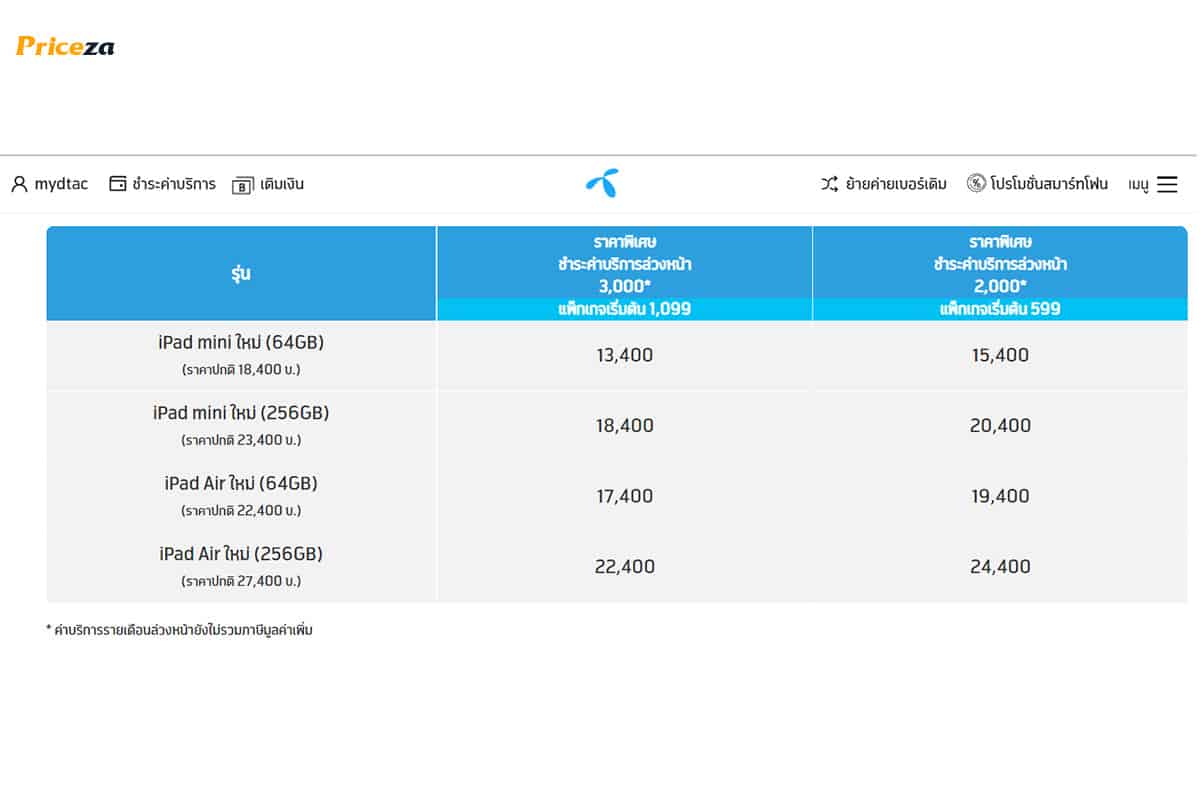This screenshot has height=800, width=1200.
Task: Click the แพ็กเกจเริ่มต้น 1,099 label
Action: pos(624,309)
